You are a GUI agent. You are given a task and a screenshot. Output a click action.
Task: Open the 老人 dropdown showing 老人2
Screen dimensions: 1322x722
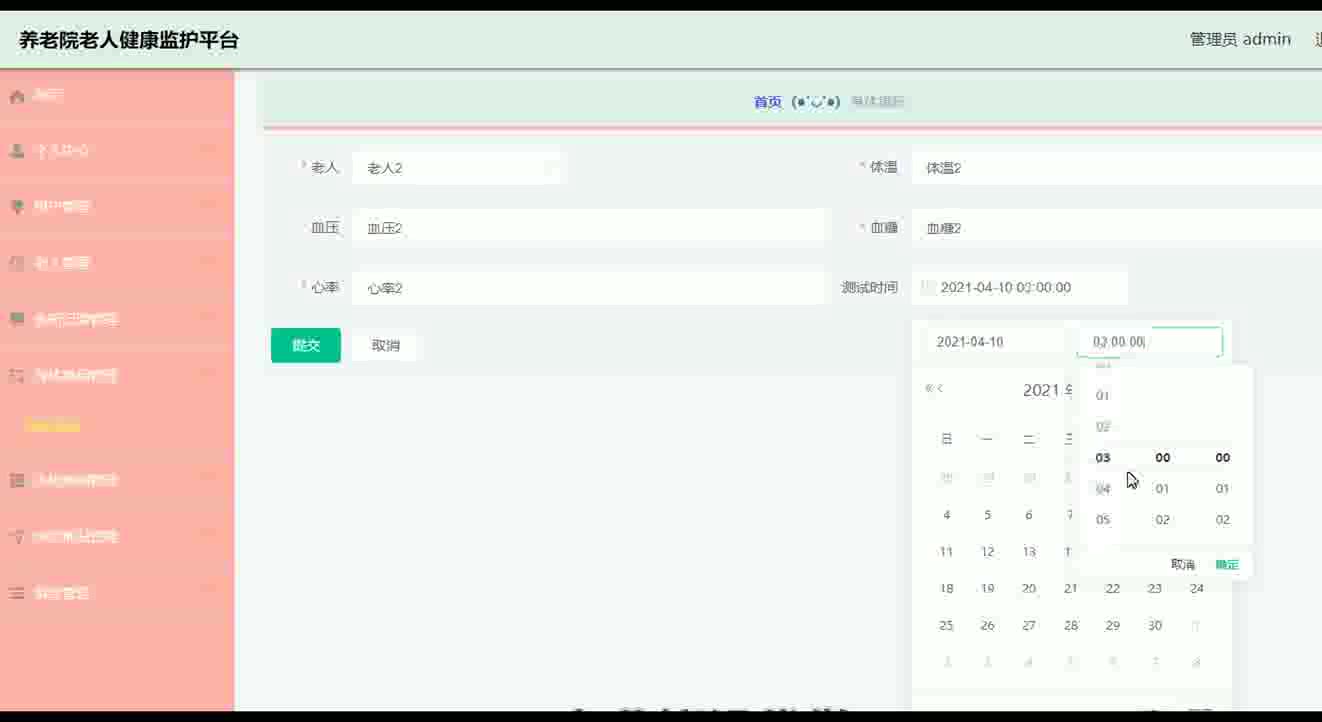coord(458,168)
